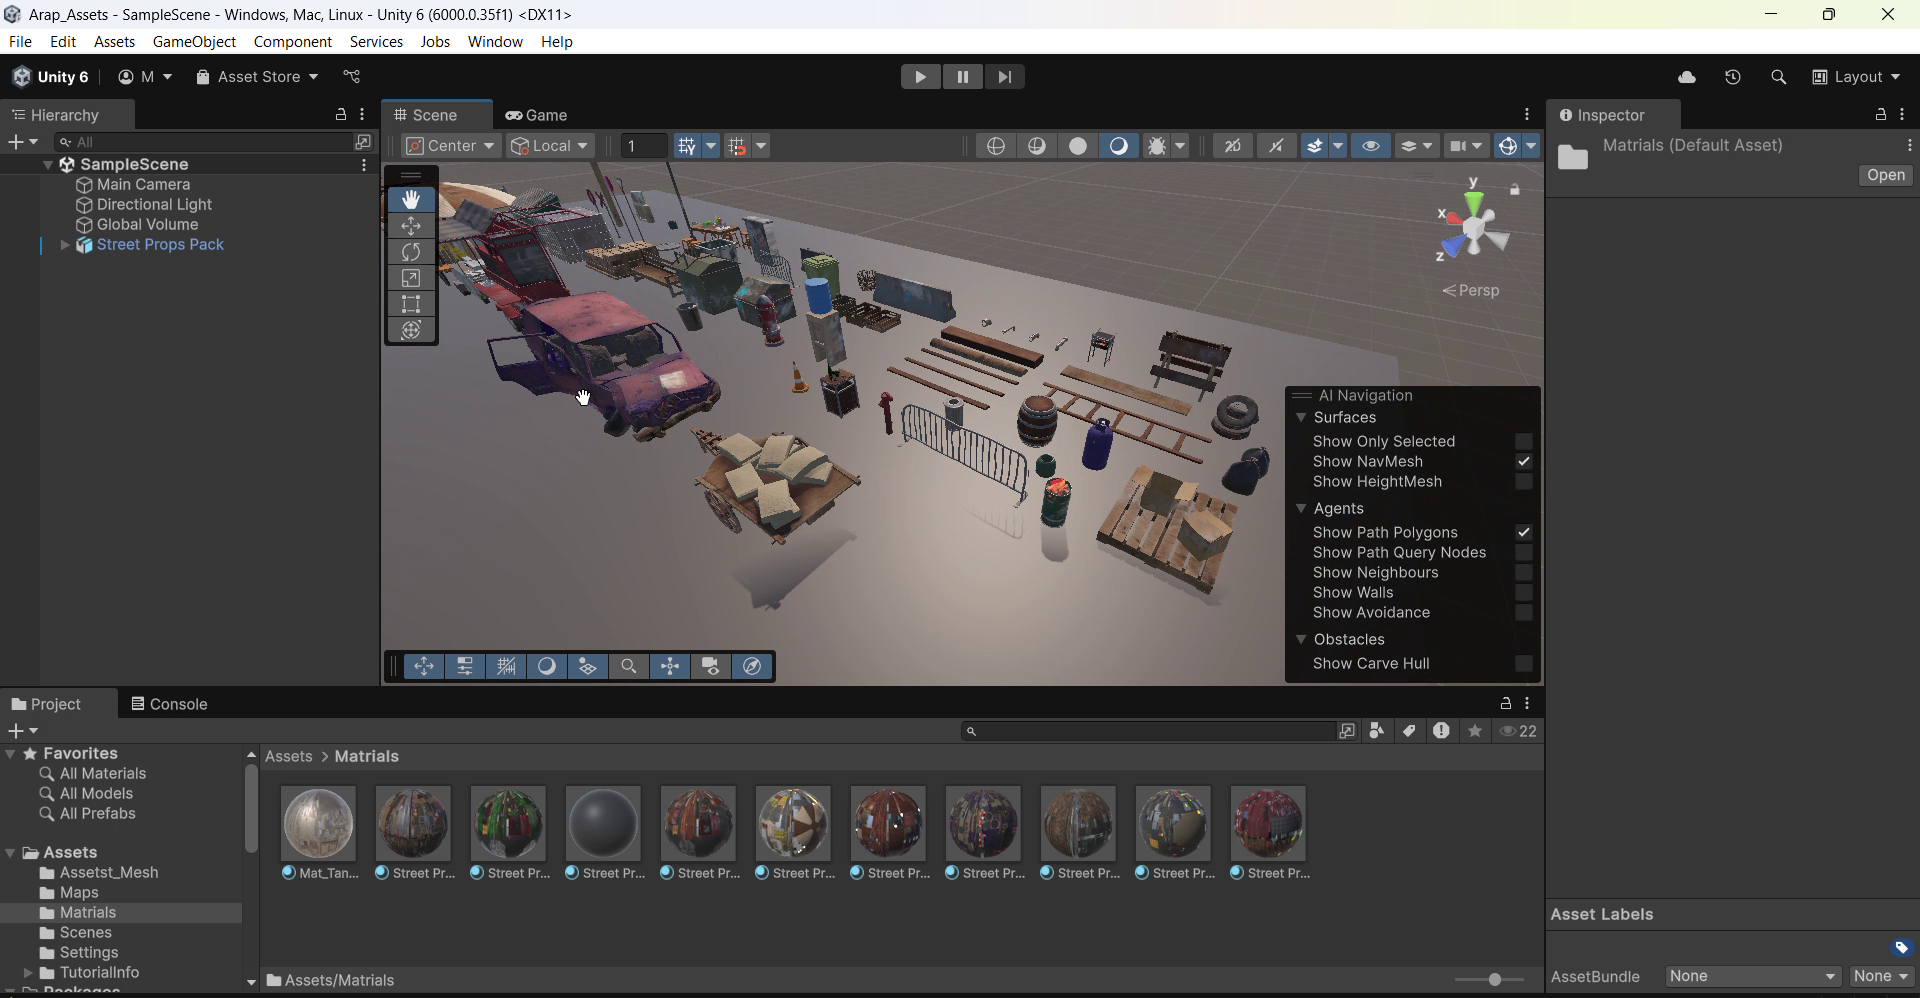This screenshot has height=998, width=1920.
Task: Switch to the Game tab
Action: coord(536,115)
